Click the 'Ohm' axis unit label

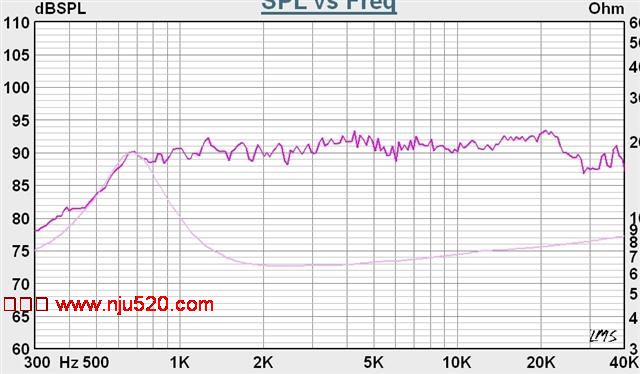pyautogui.click(x=606, y=9)
